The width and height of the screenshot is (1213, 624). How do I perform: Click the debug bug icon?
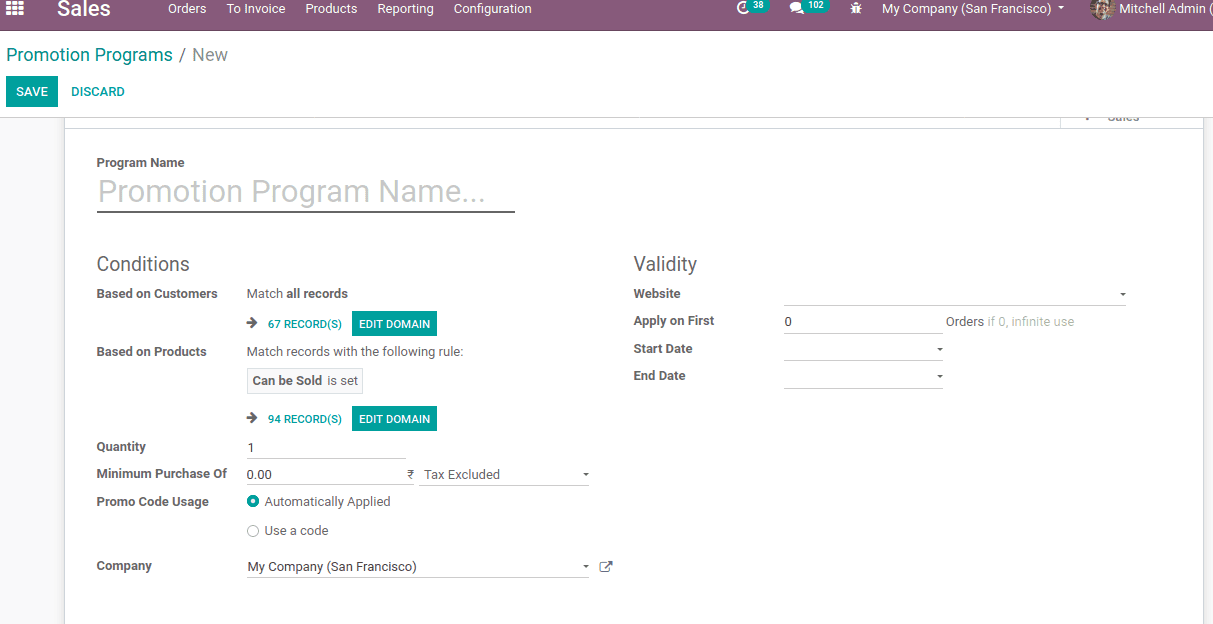coord(856,8)
